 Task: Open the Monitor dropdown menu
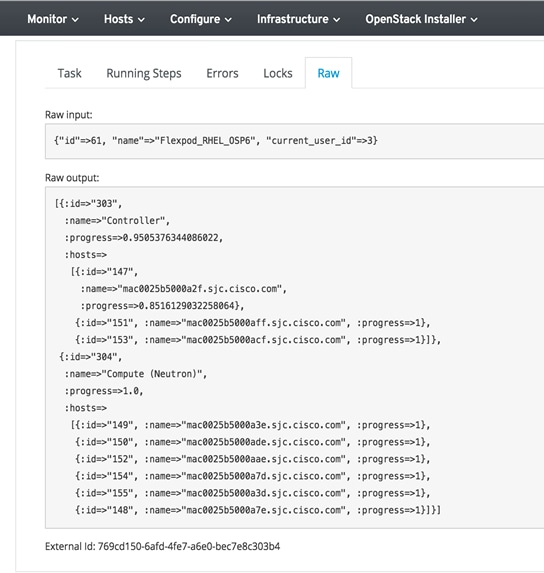(x=53, y=19)
